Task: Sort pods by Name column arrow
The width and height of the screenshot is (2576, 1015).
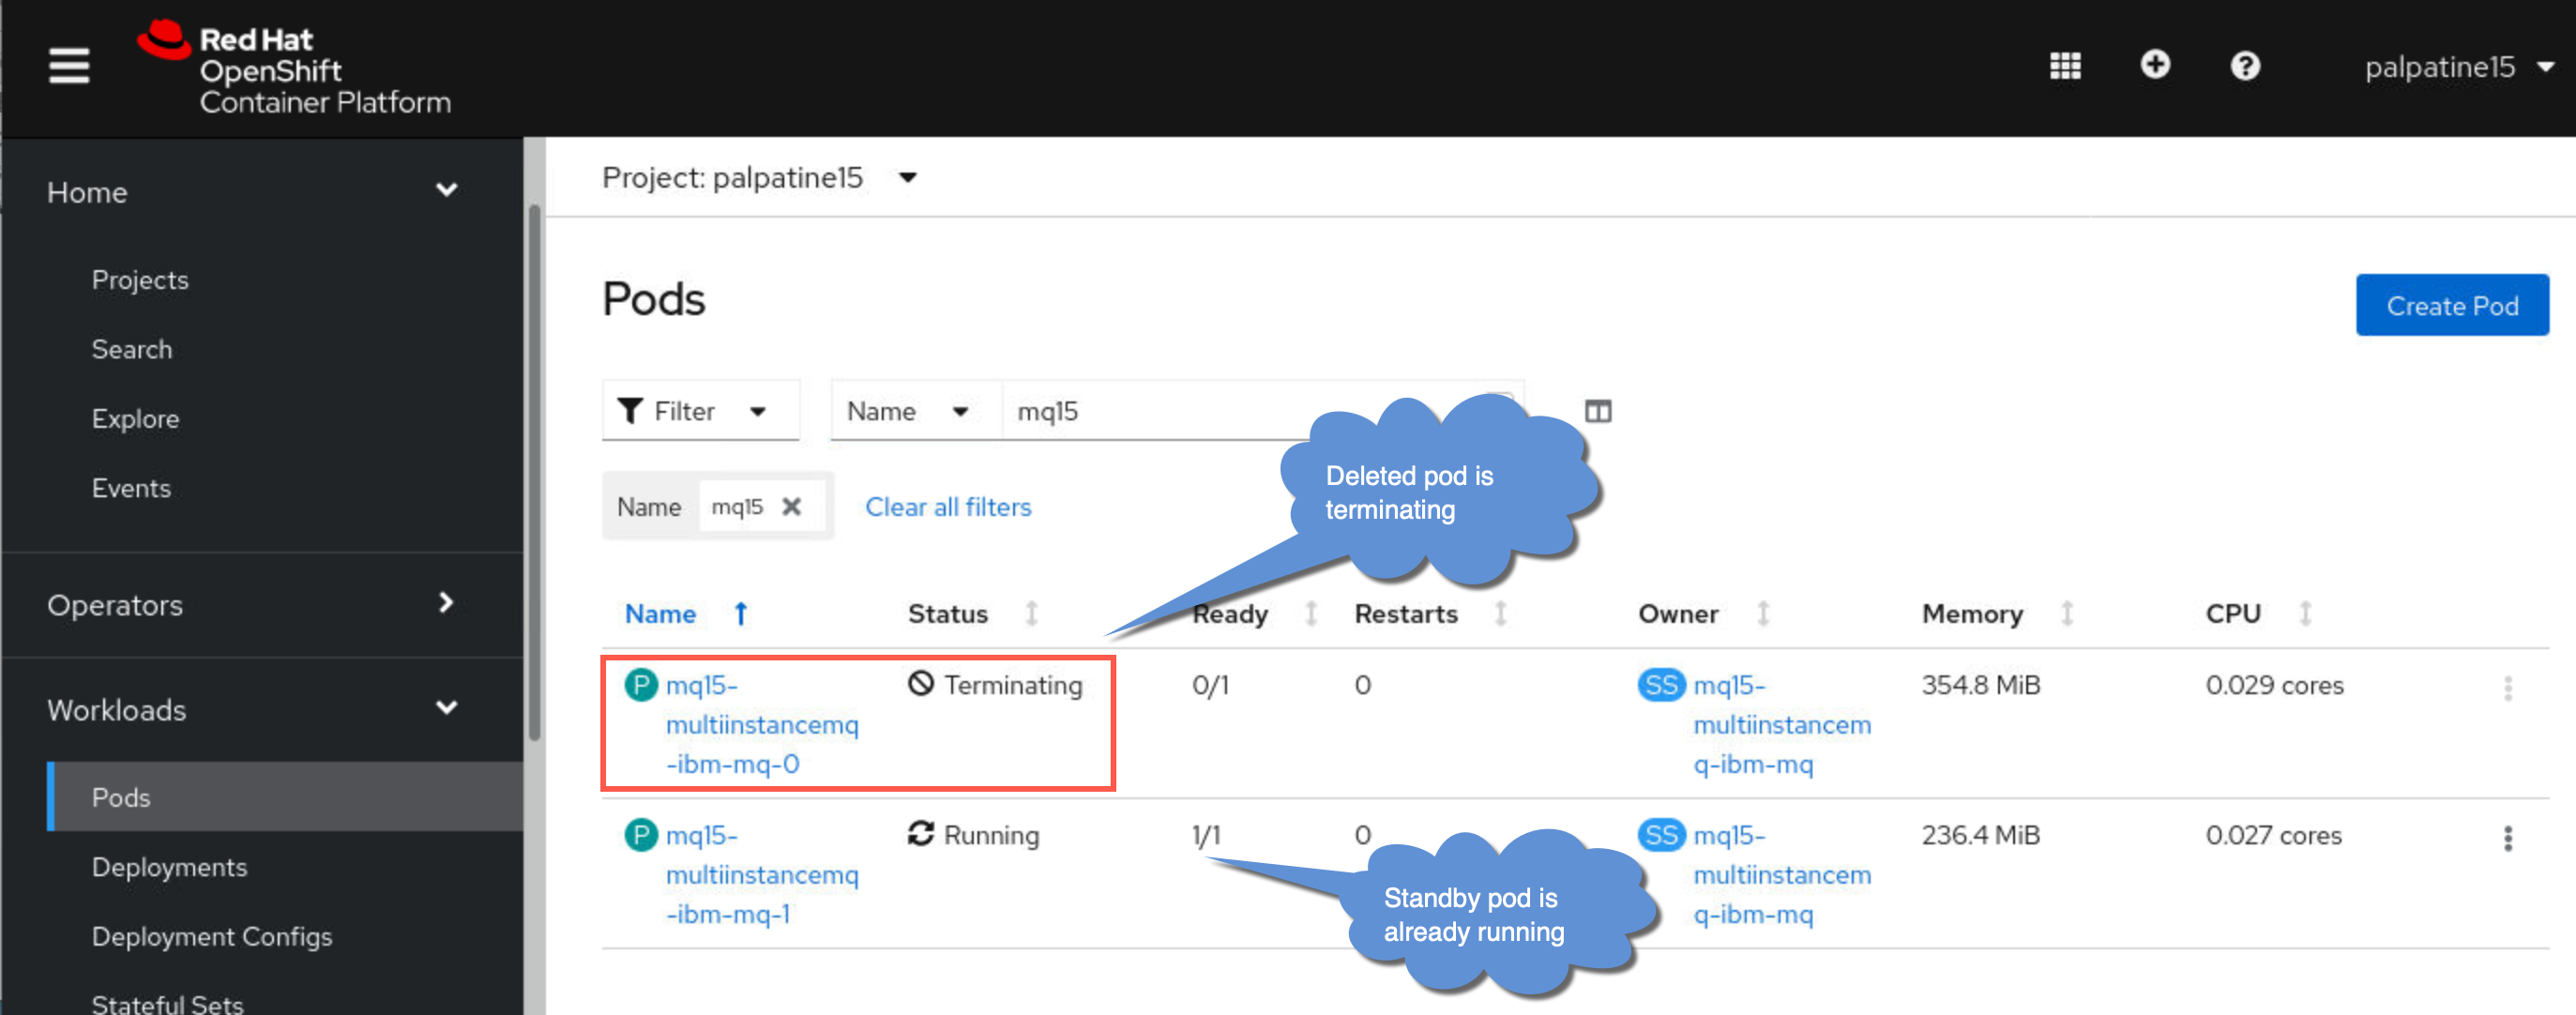Action: [x=741, y=614]
